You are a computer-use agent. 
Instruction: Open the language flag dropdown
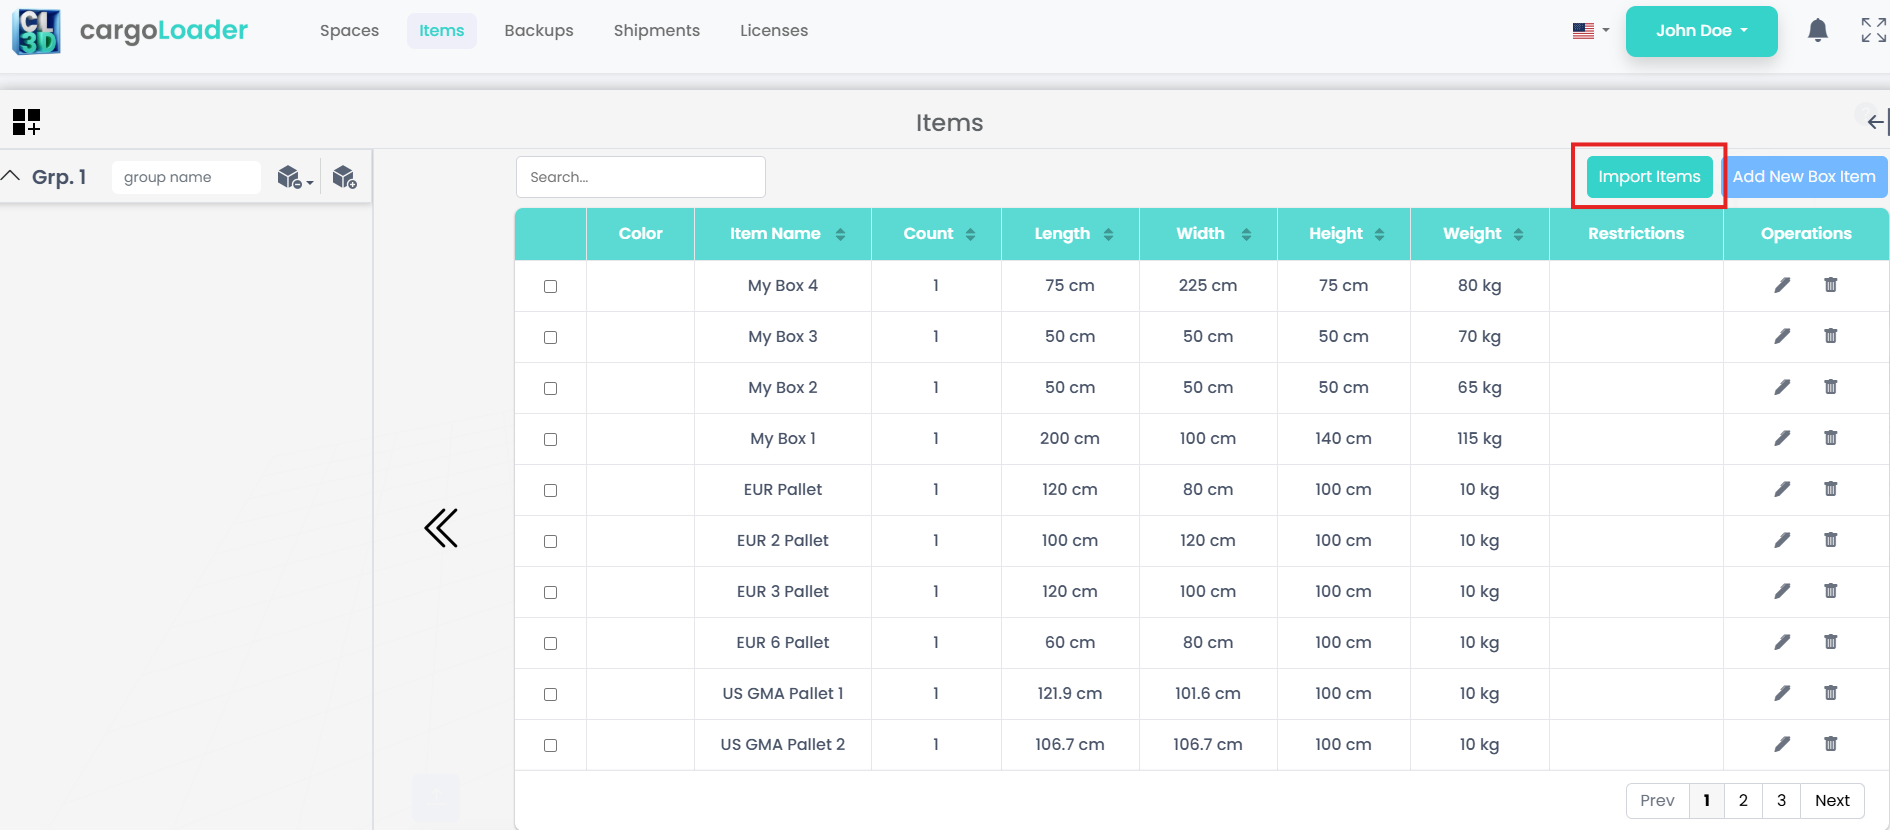(1590, 31)
